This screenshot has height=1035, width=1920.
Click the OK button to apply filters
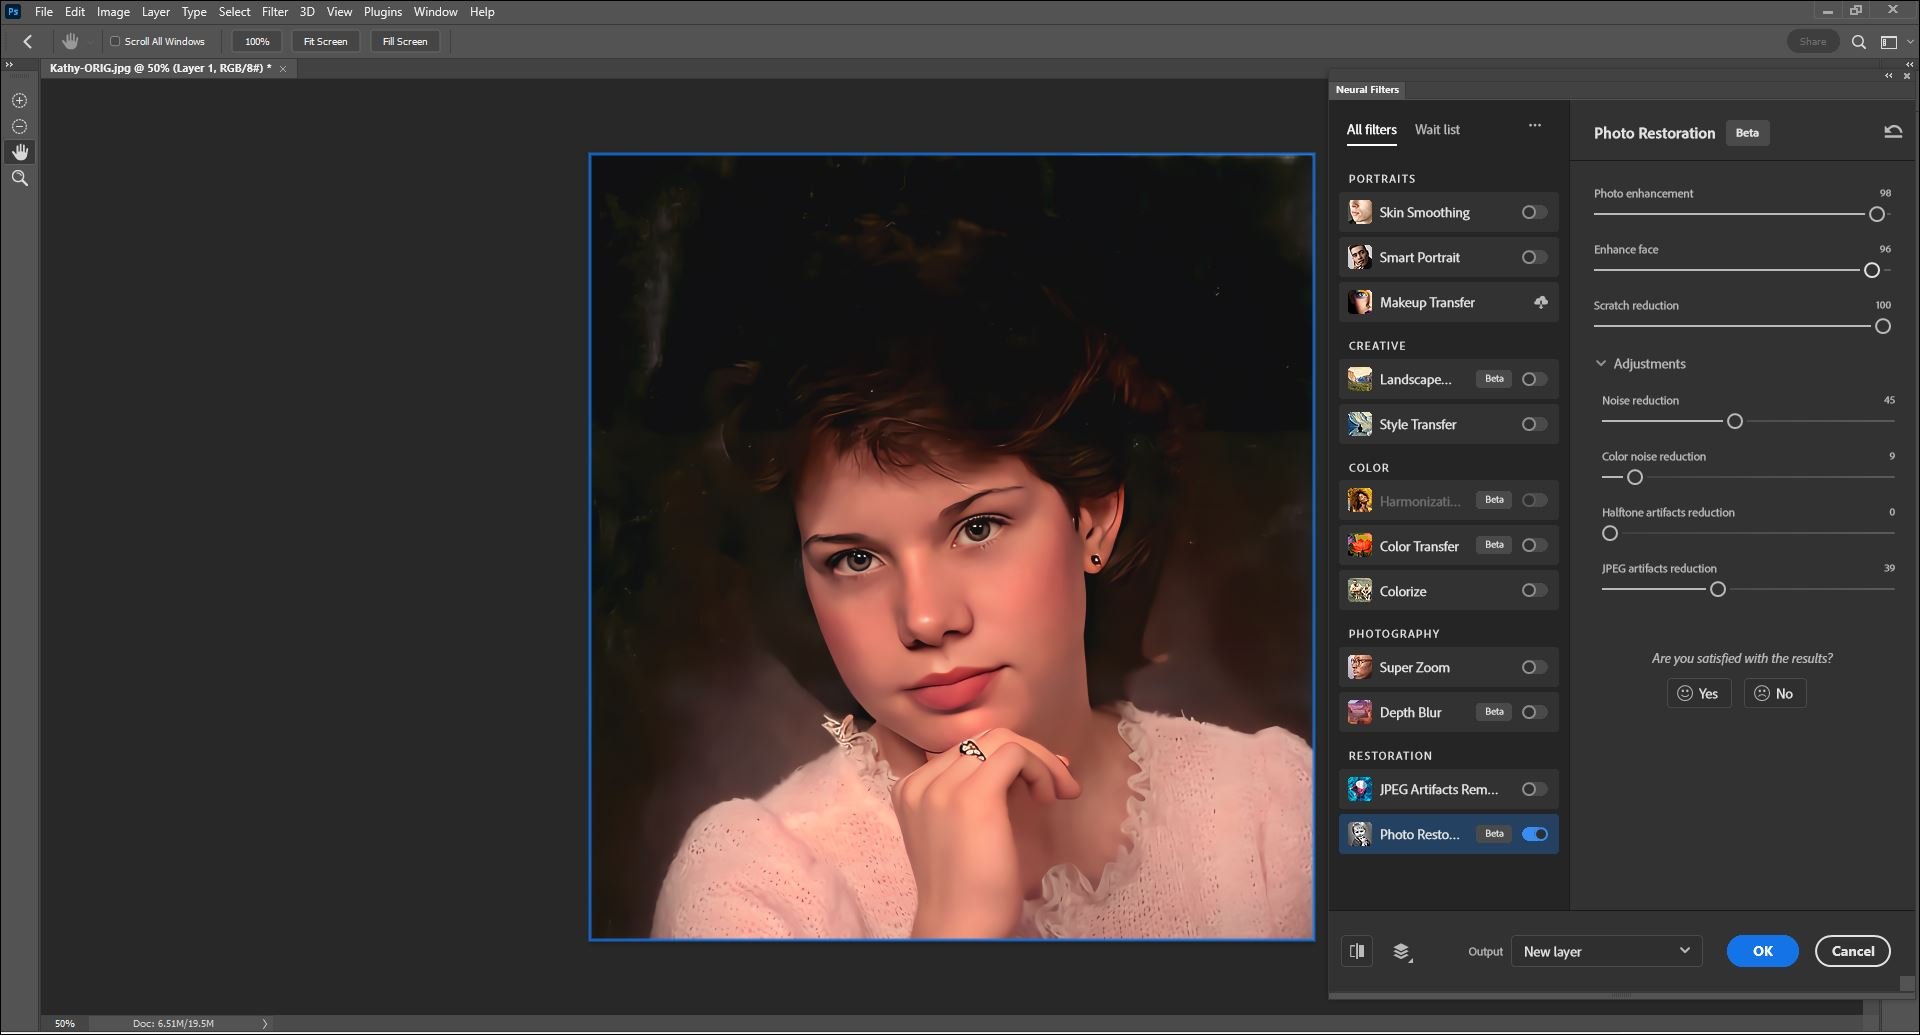[1761, 951]
